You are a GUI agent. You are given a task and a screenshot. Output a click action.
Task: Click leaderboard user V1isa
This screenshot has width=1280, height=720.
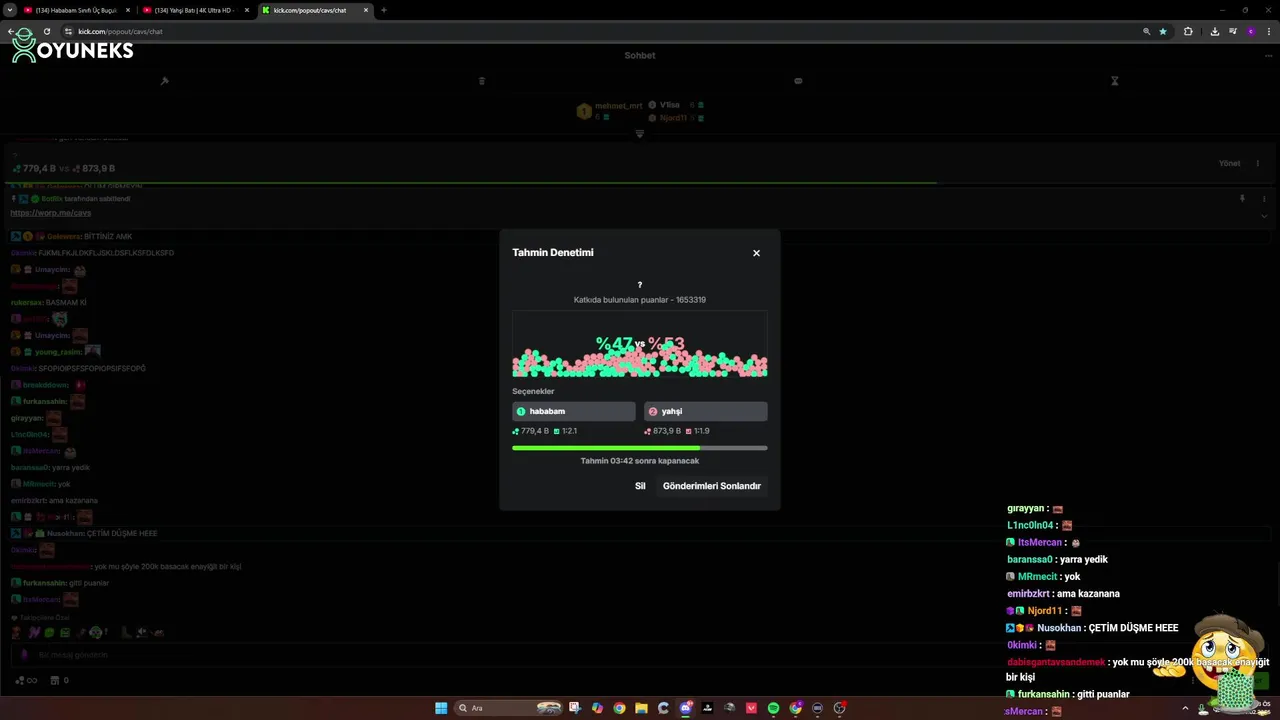coord(669,105)
